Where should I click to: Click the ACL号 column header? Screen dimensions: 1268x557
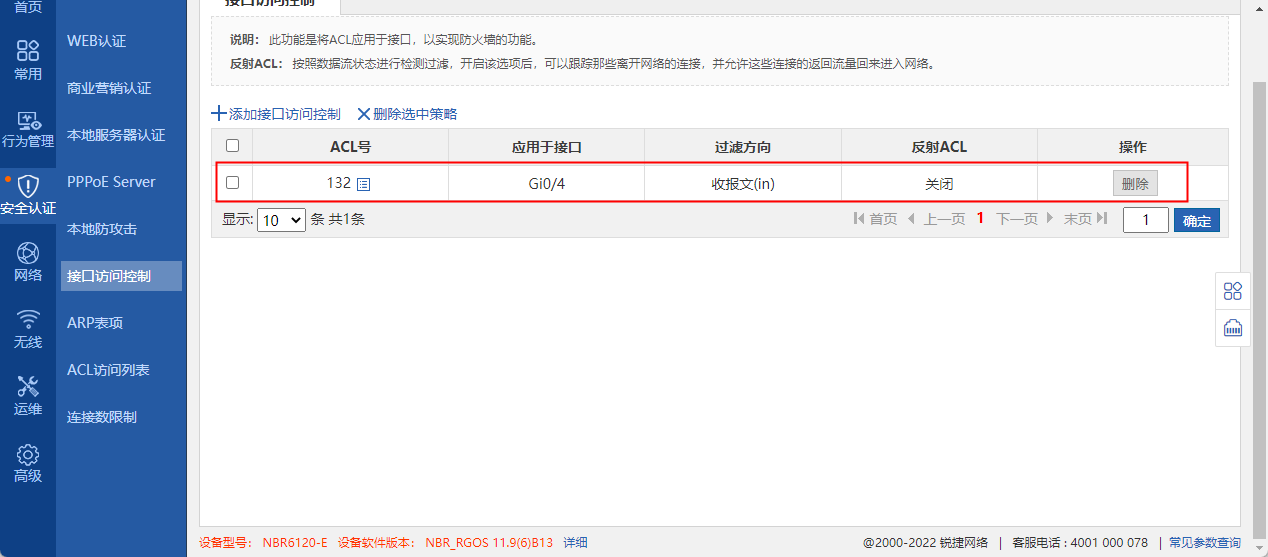coord(351,147)
